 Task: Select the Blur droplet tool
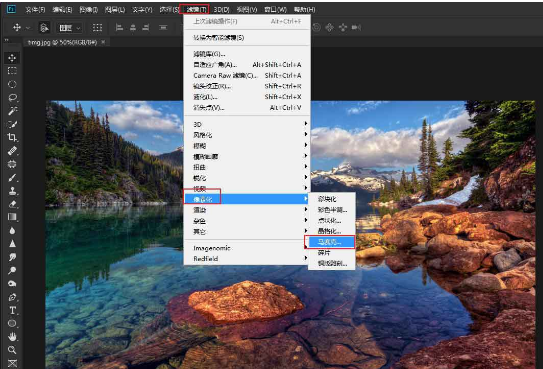12,231
